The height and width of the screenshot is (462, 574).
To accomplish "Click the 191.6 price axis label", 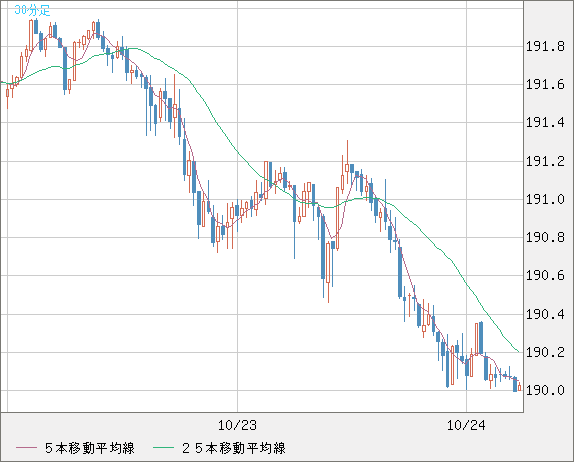I will [x=545, y=85].
